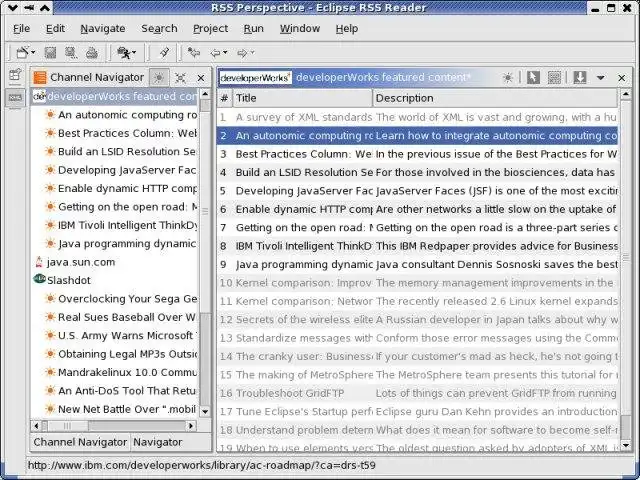Image resolution: width=640 pixels, height=480 pixels.
Task: Select table row 1 'A survey of XML standards'
Action: pos(417,118)
